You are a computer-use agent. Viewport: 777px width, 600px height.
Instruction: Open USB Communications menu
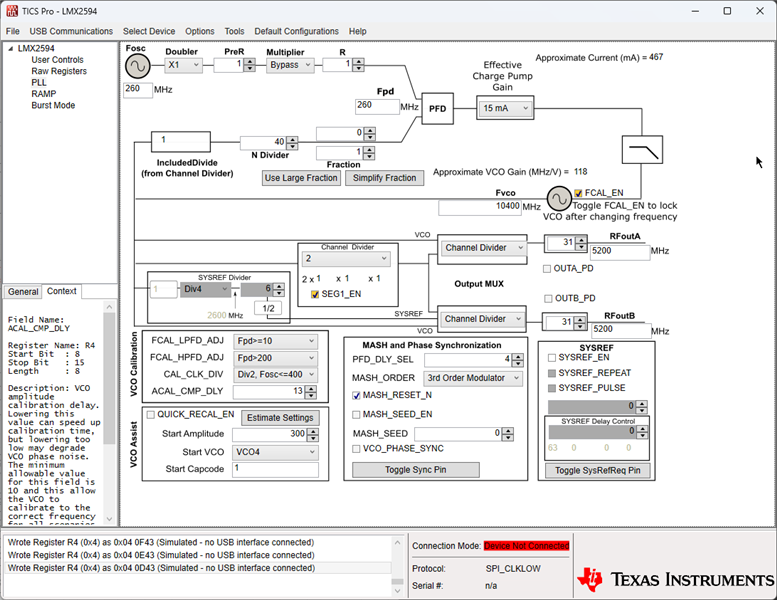coord(71,31)
